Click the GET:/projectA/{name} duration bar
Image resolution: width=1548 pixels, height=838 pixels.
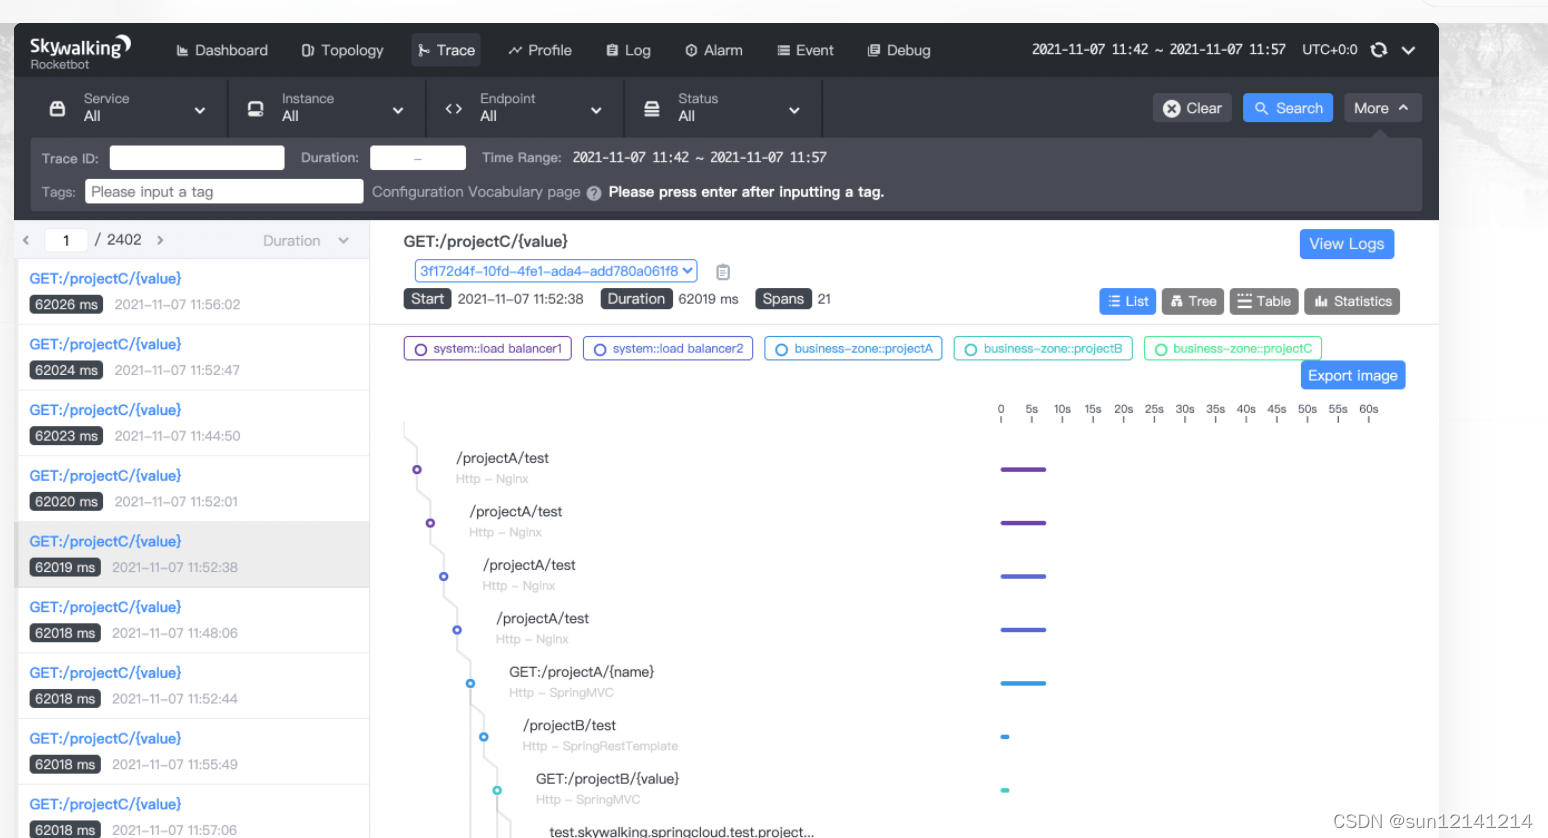click(x=1023, y=684)
